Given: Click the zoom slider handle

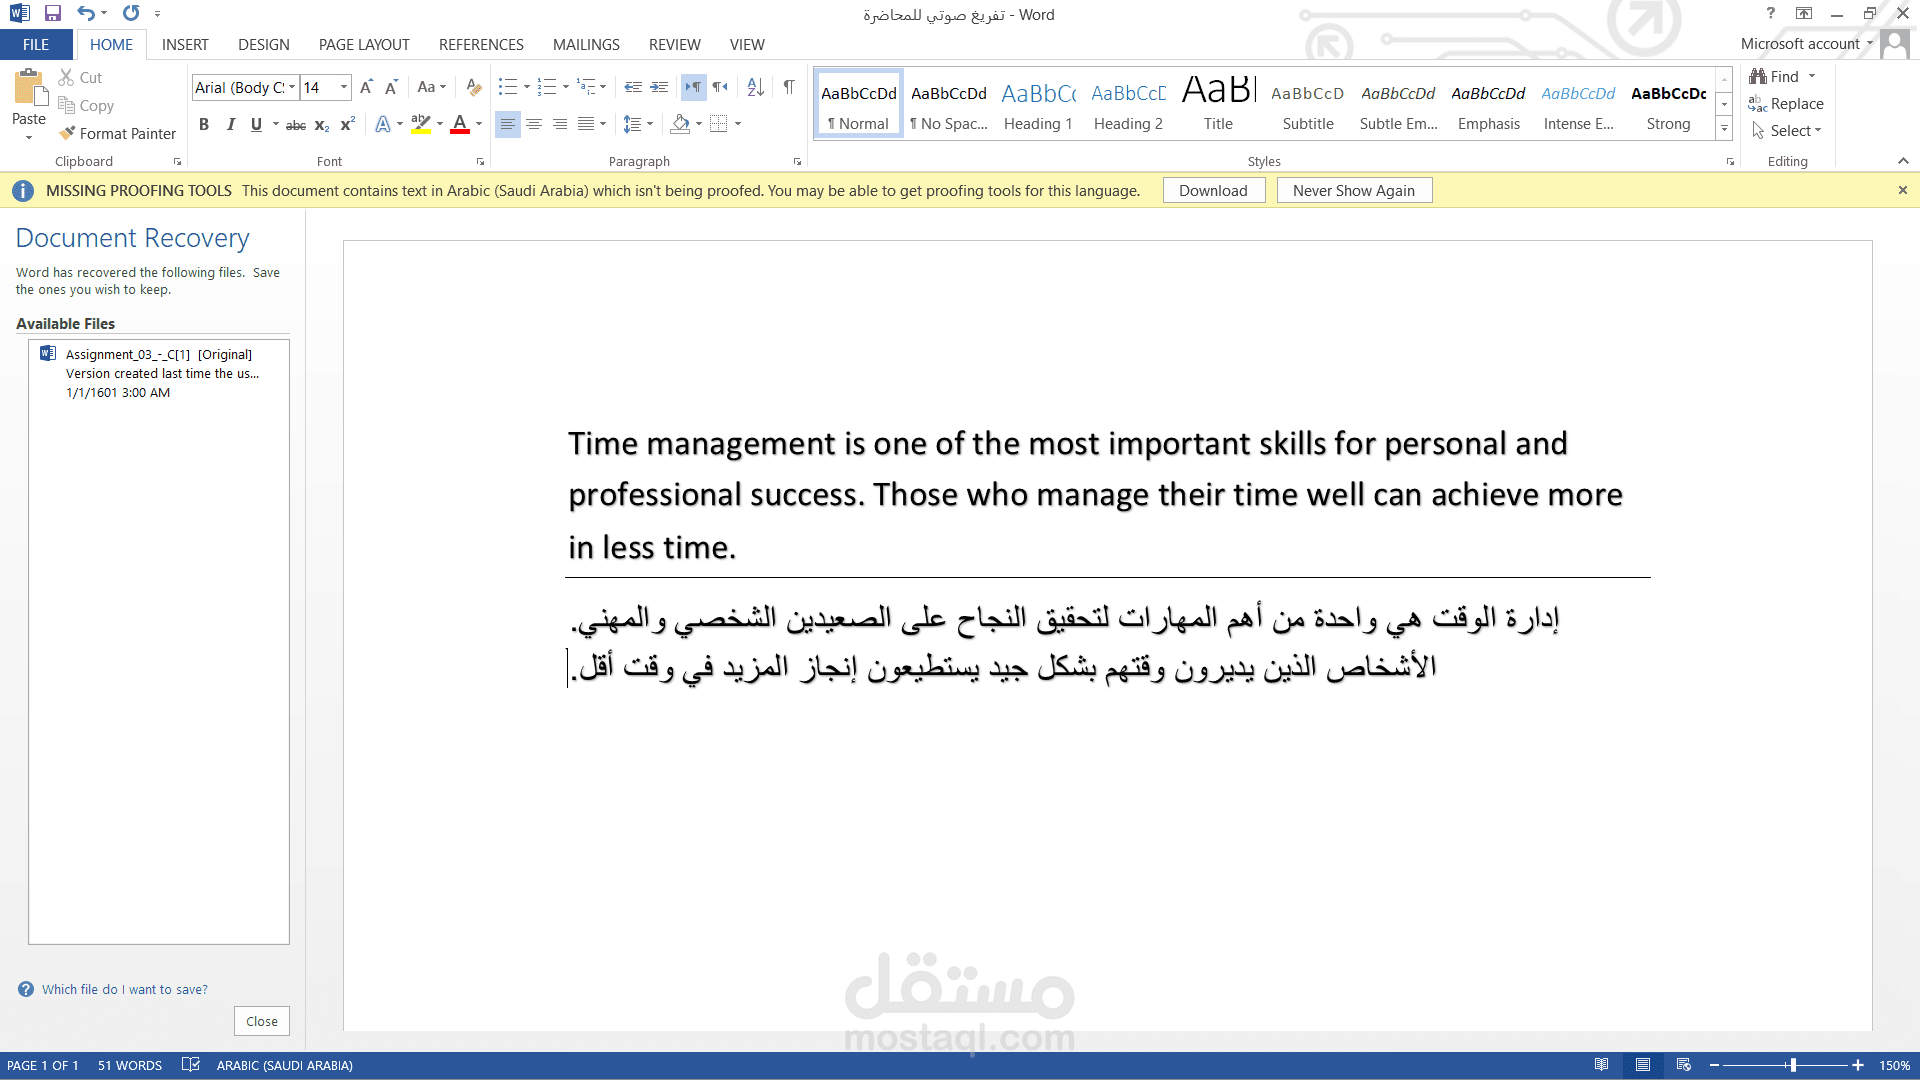Looking at the screenshot, I should tap(1793, 1065).
